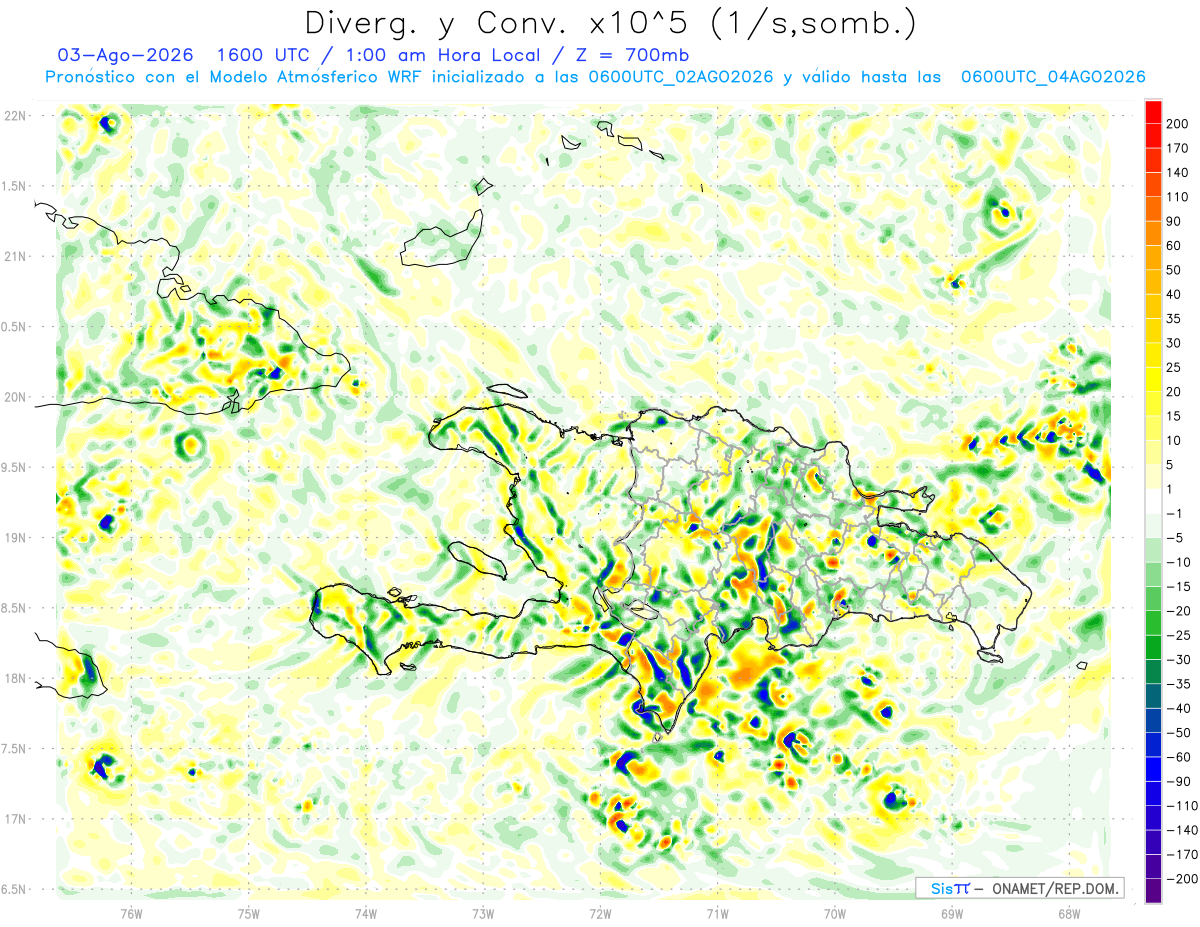
Task: Click the blue colorbar segment between -60 and -90
Action: coord(1153,768)
